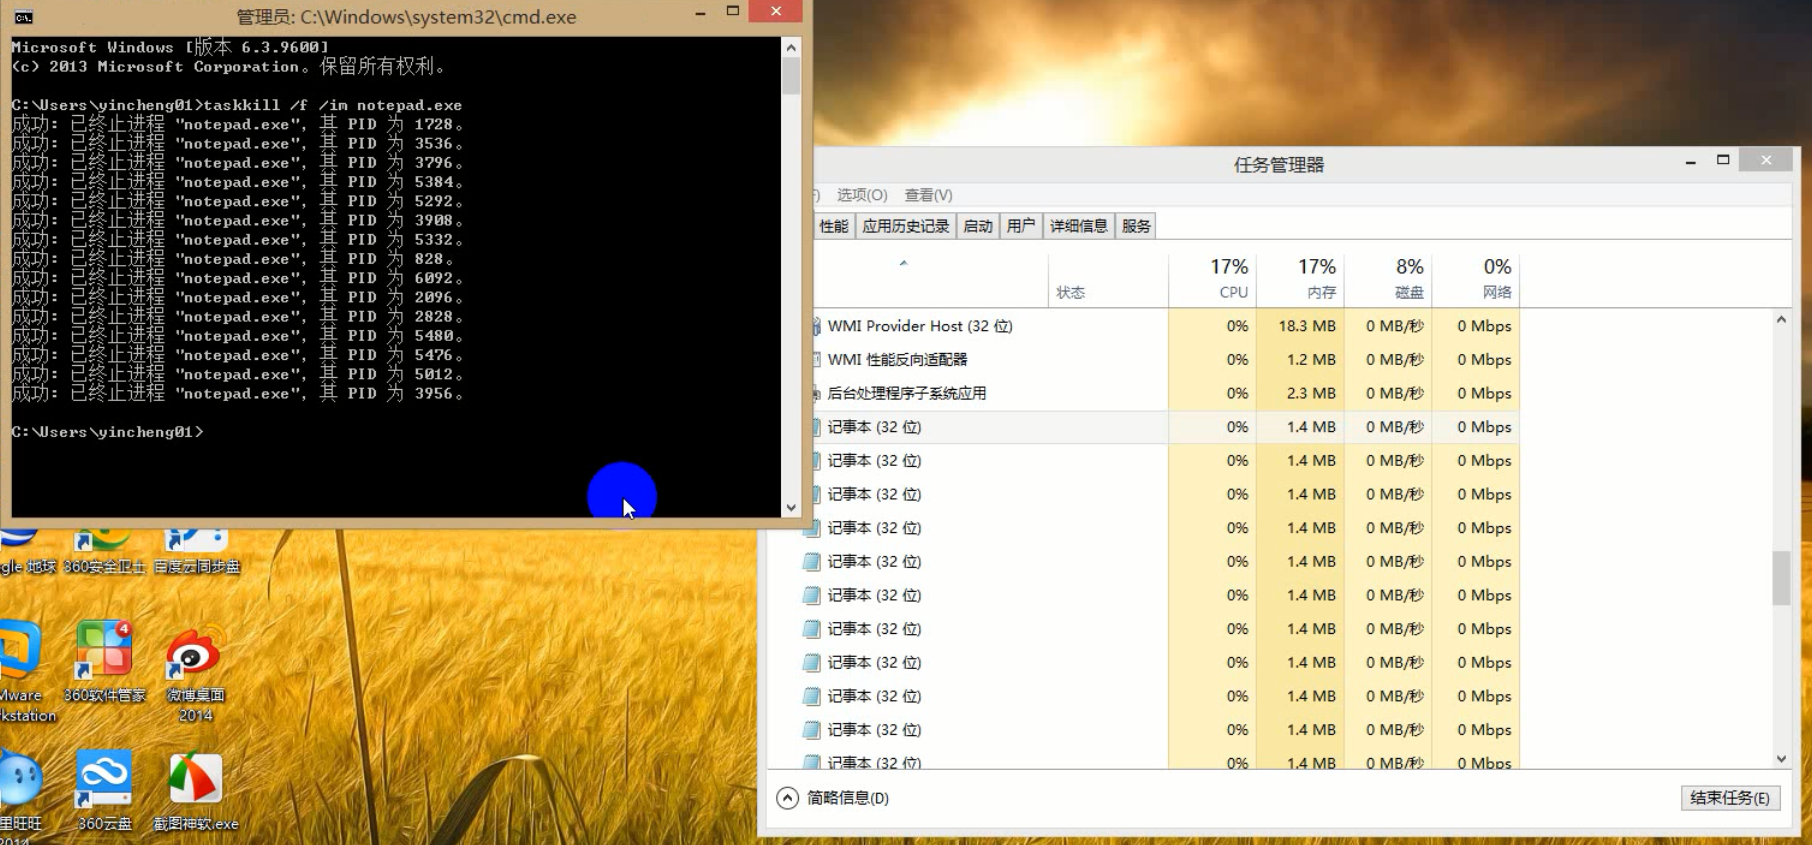
Task: Click the cmd.exe window title text
Action: pyautogui.click(x=405, y=17)
